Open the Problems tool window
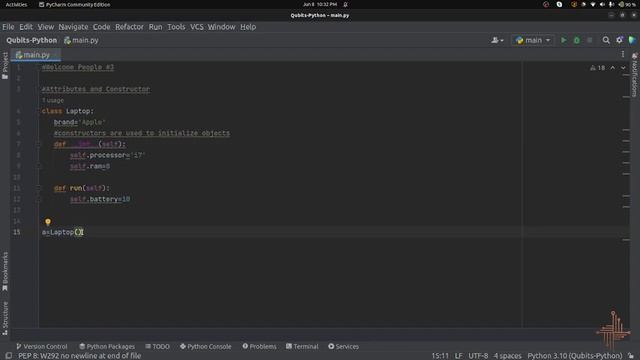 tap(259, 346)
